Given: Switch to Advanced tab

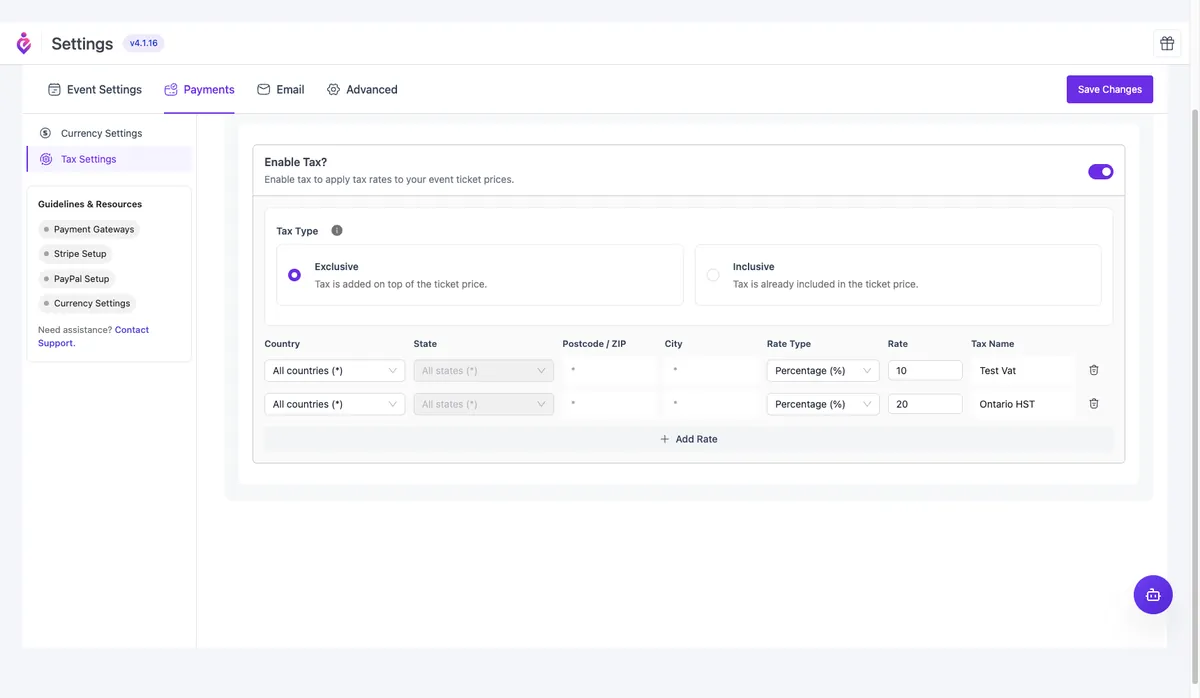Looking at the screenshot, I should pyautogui.click(x=362, y=89).
